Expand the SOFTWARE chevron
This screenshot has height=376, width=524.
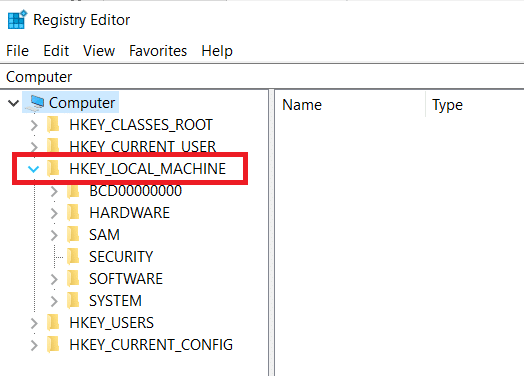pyautogui.click(x=54, y=279)
